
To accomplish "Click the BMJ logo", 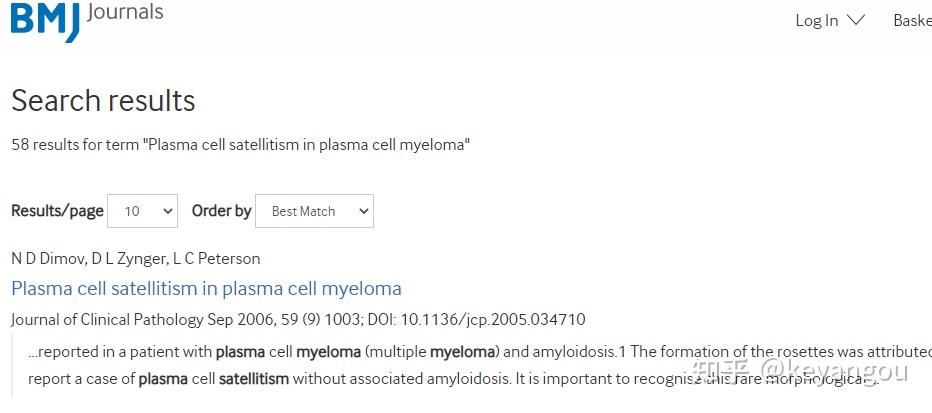I will tap(44, 21).
